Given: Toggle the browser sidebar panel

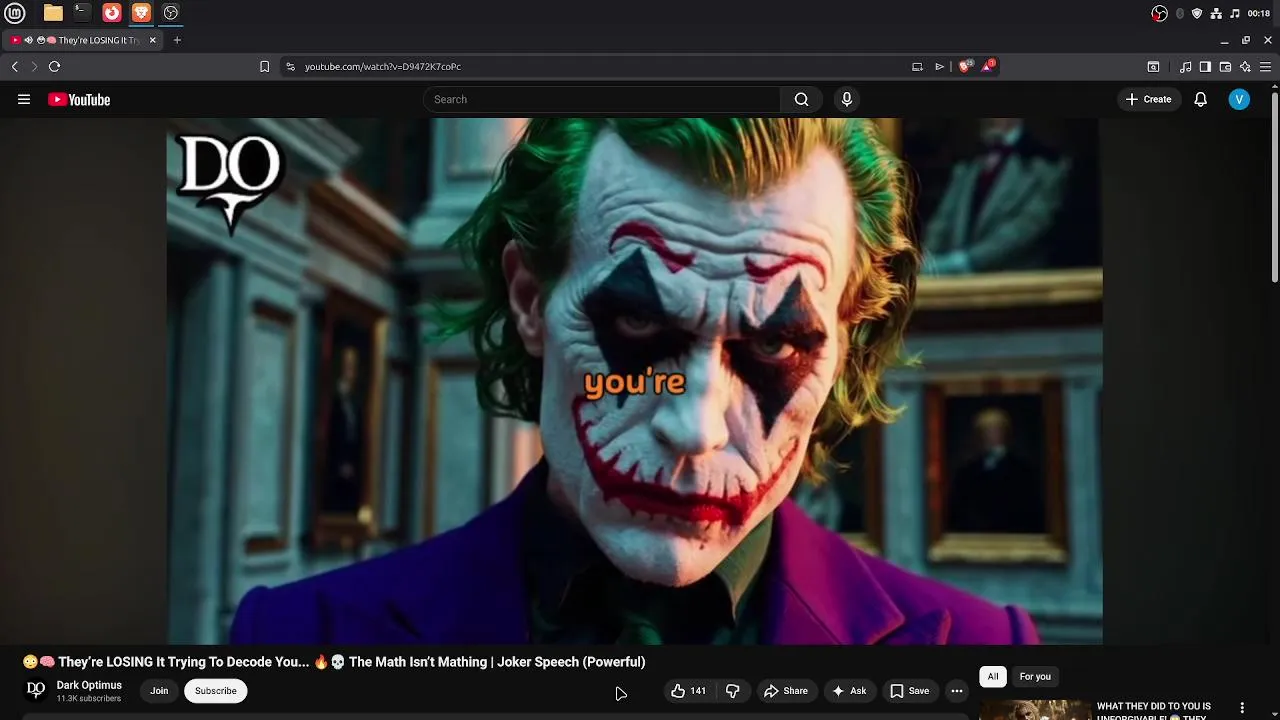Looking at the screenshot, I should click(1205, 67).
